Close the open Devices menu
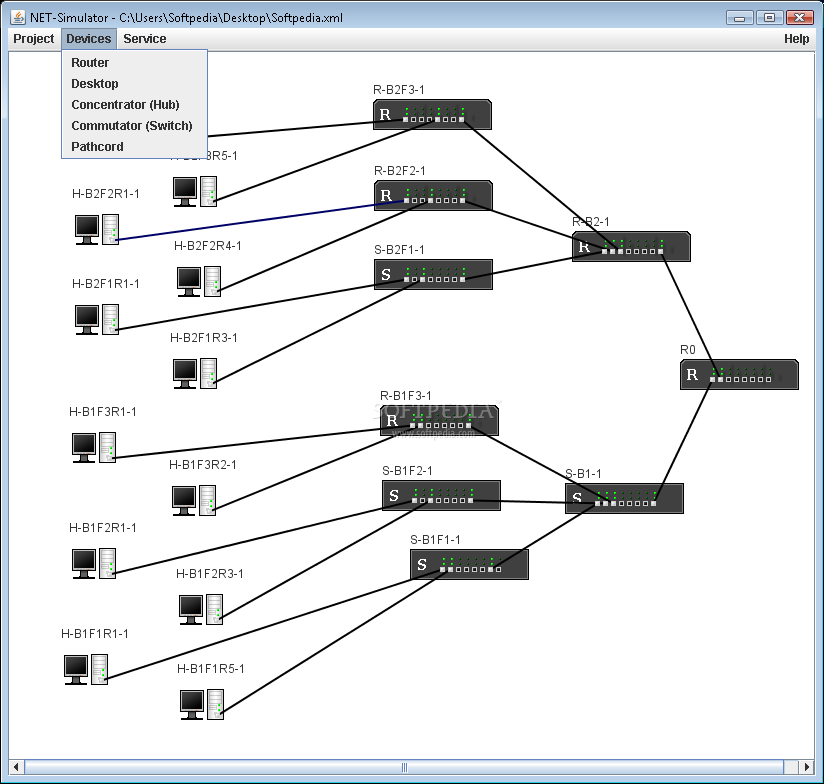This screenshot has width=824, height=784. 89,39
